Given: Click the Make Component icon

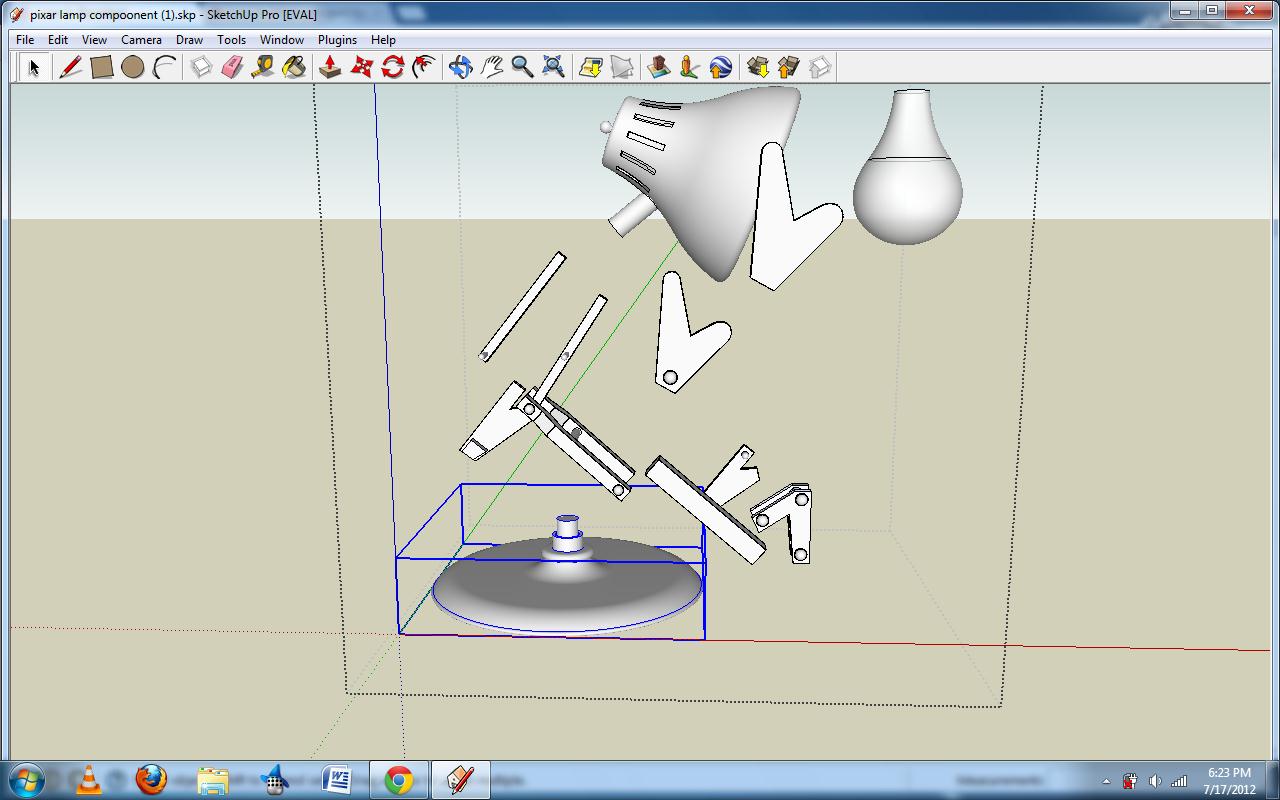Looking at the screenshot, I should [x=201, y=67].
